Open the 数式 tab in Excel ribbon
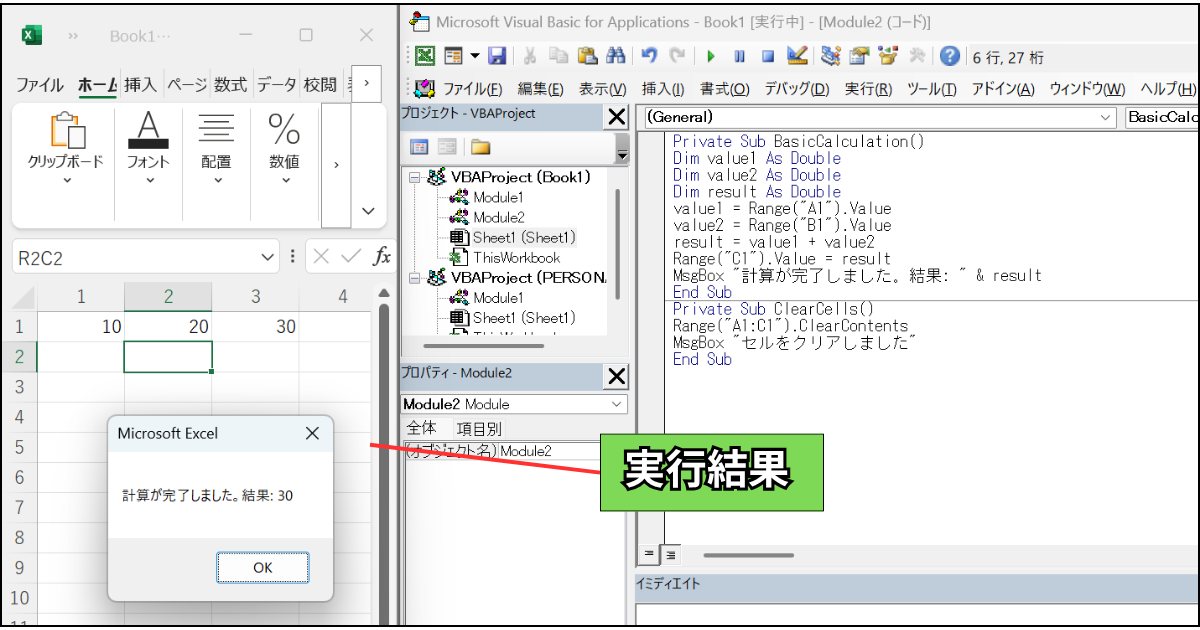Image resolution: width=1200 pixels, height=630 pixels. (x=230, y=85)
